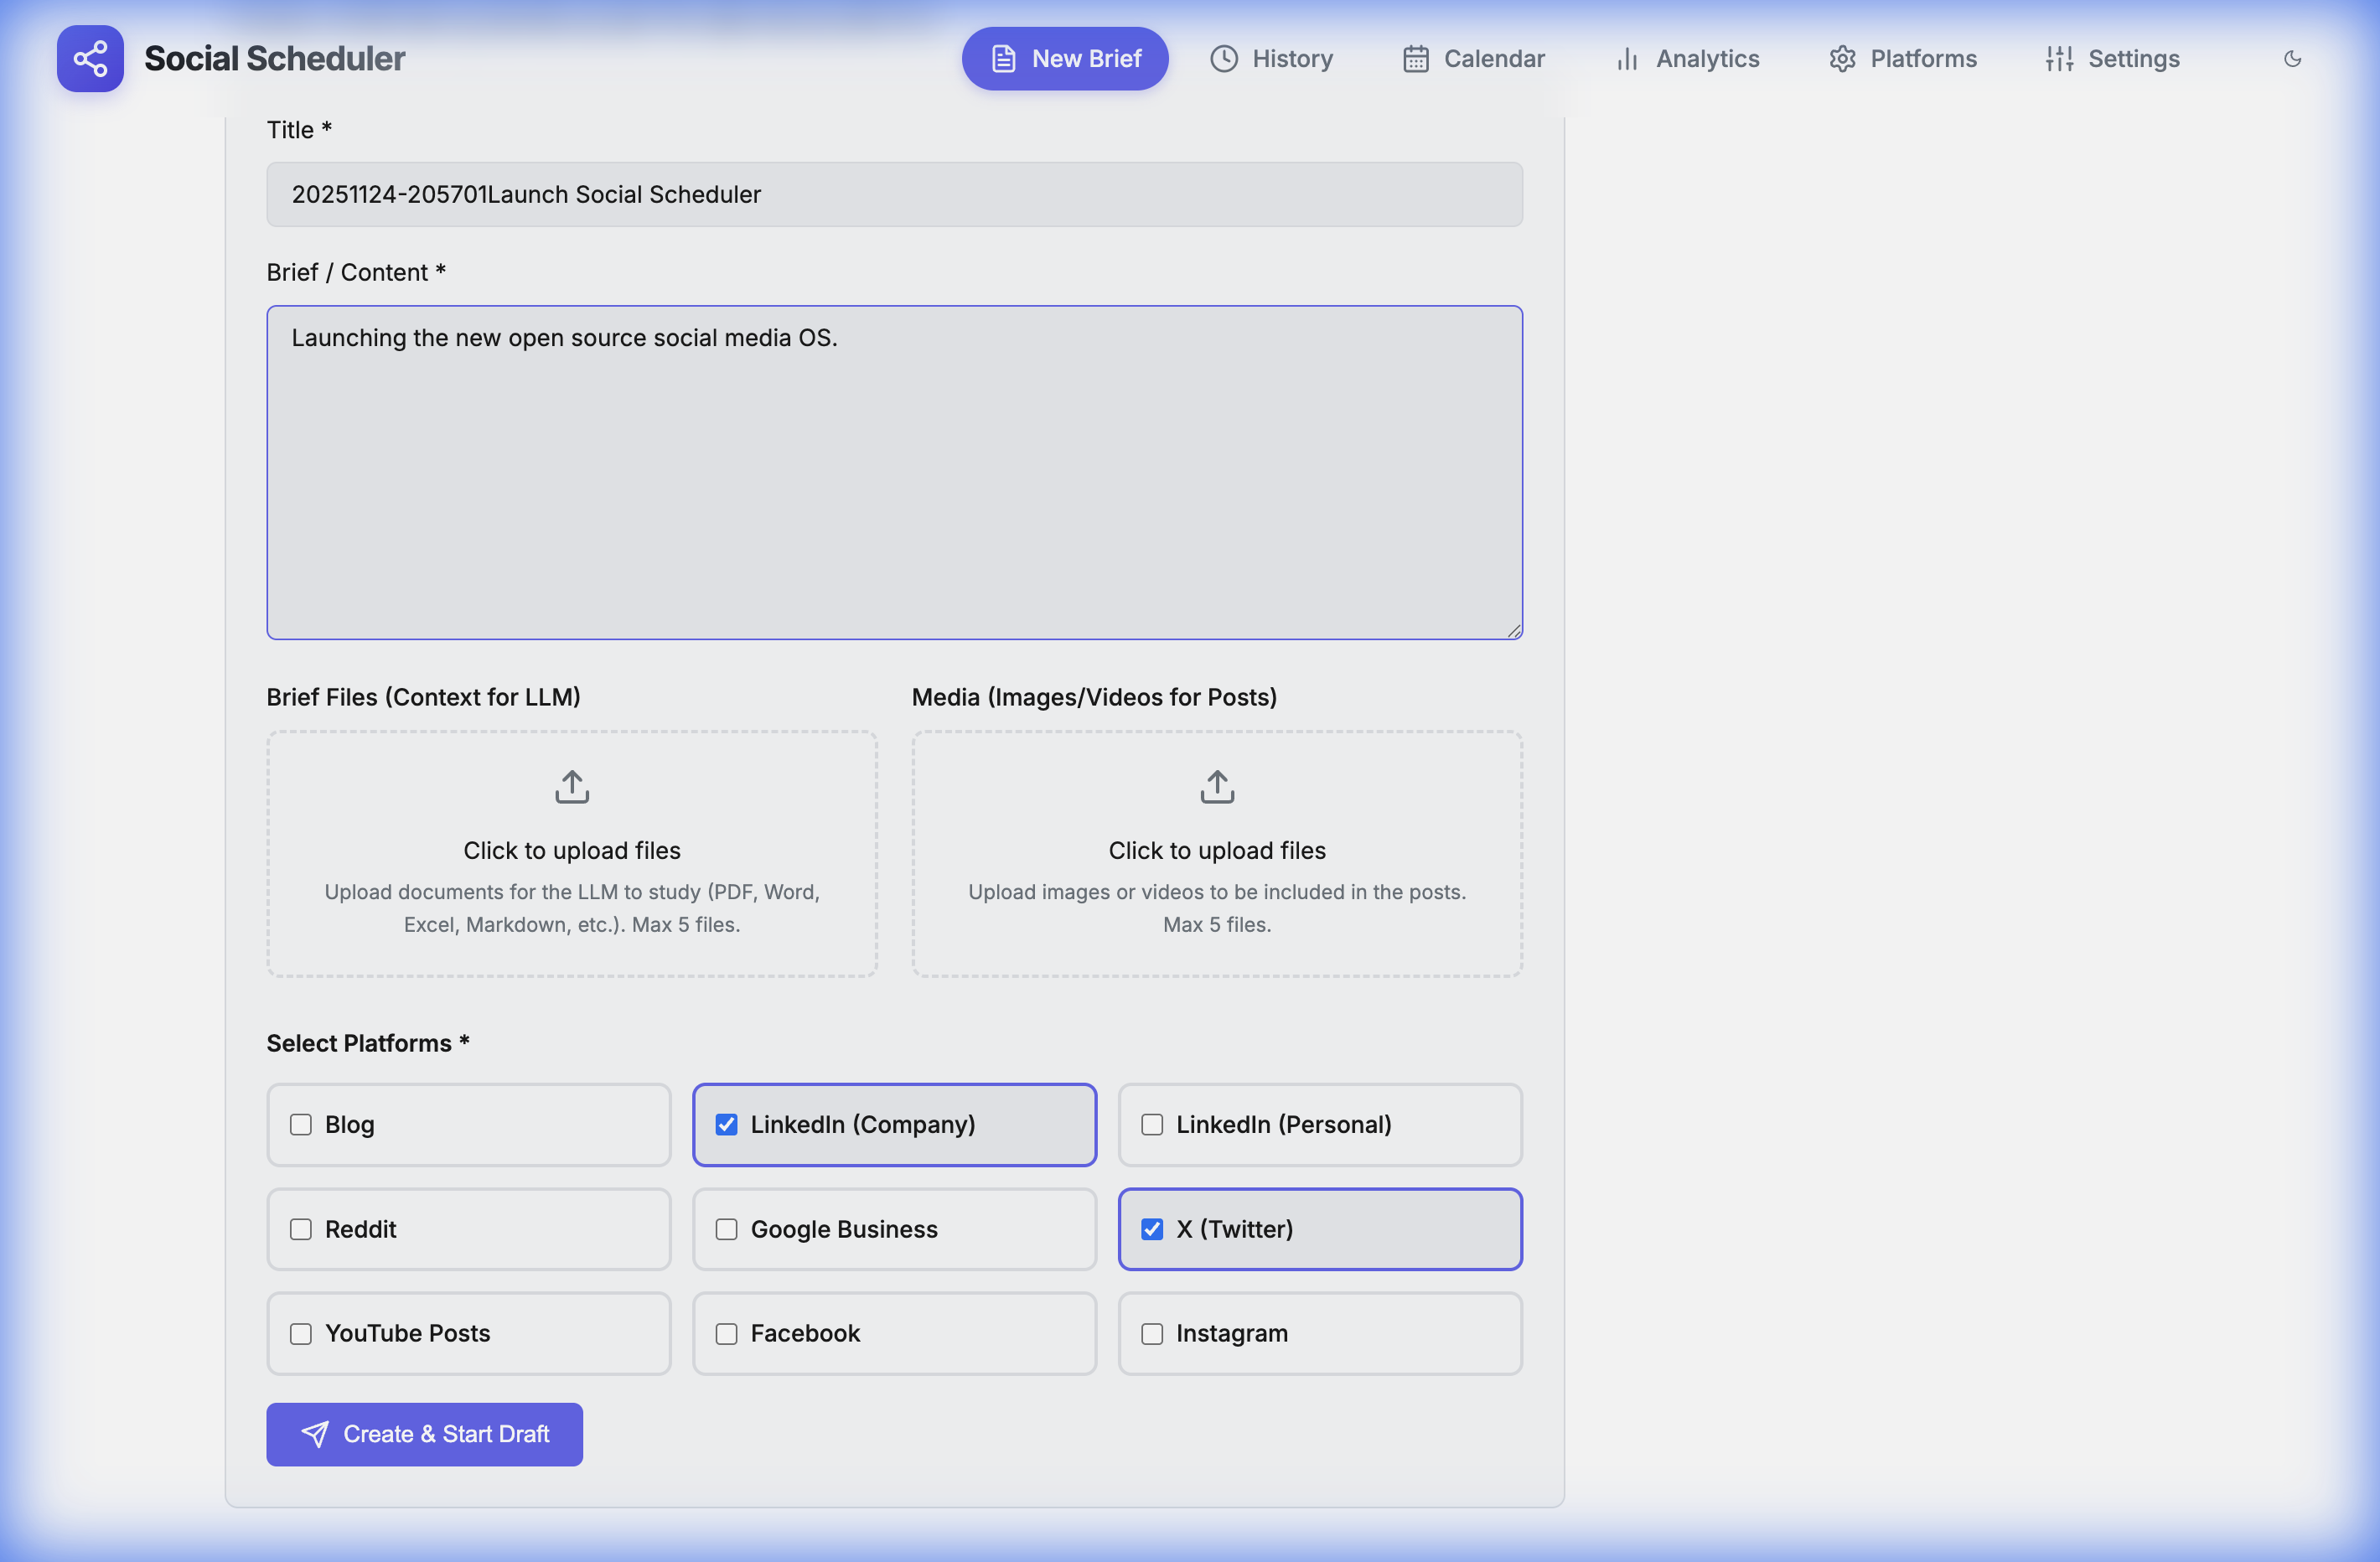Toggle dark mode with the moon icon
The width and height of the screenshot is (2380, 1562).
[x=2293, y=59]
